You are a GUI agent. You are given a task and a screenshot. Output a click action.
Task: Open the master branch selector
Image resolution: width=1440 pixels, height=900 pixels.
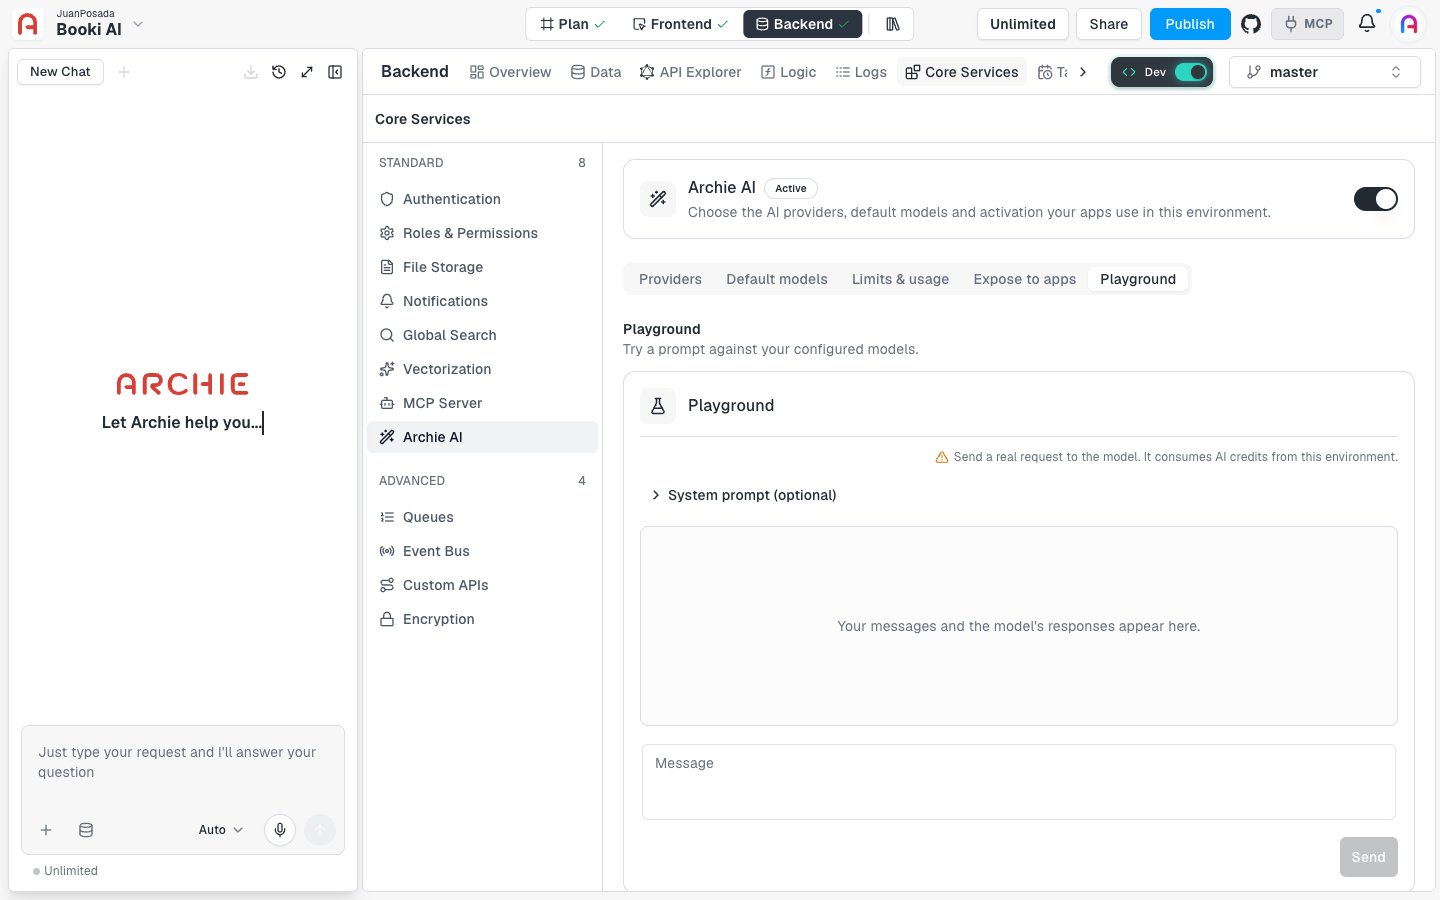(x=1324, y=72)
